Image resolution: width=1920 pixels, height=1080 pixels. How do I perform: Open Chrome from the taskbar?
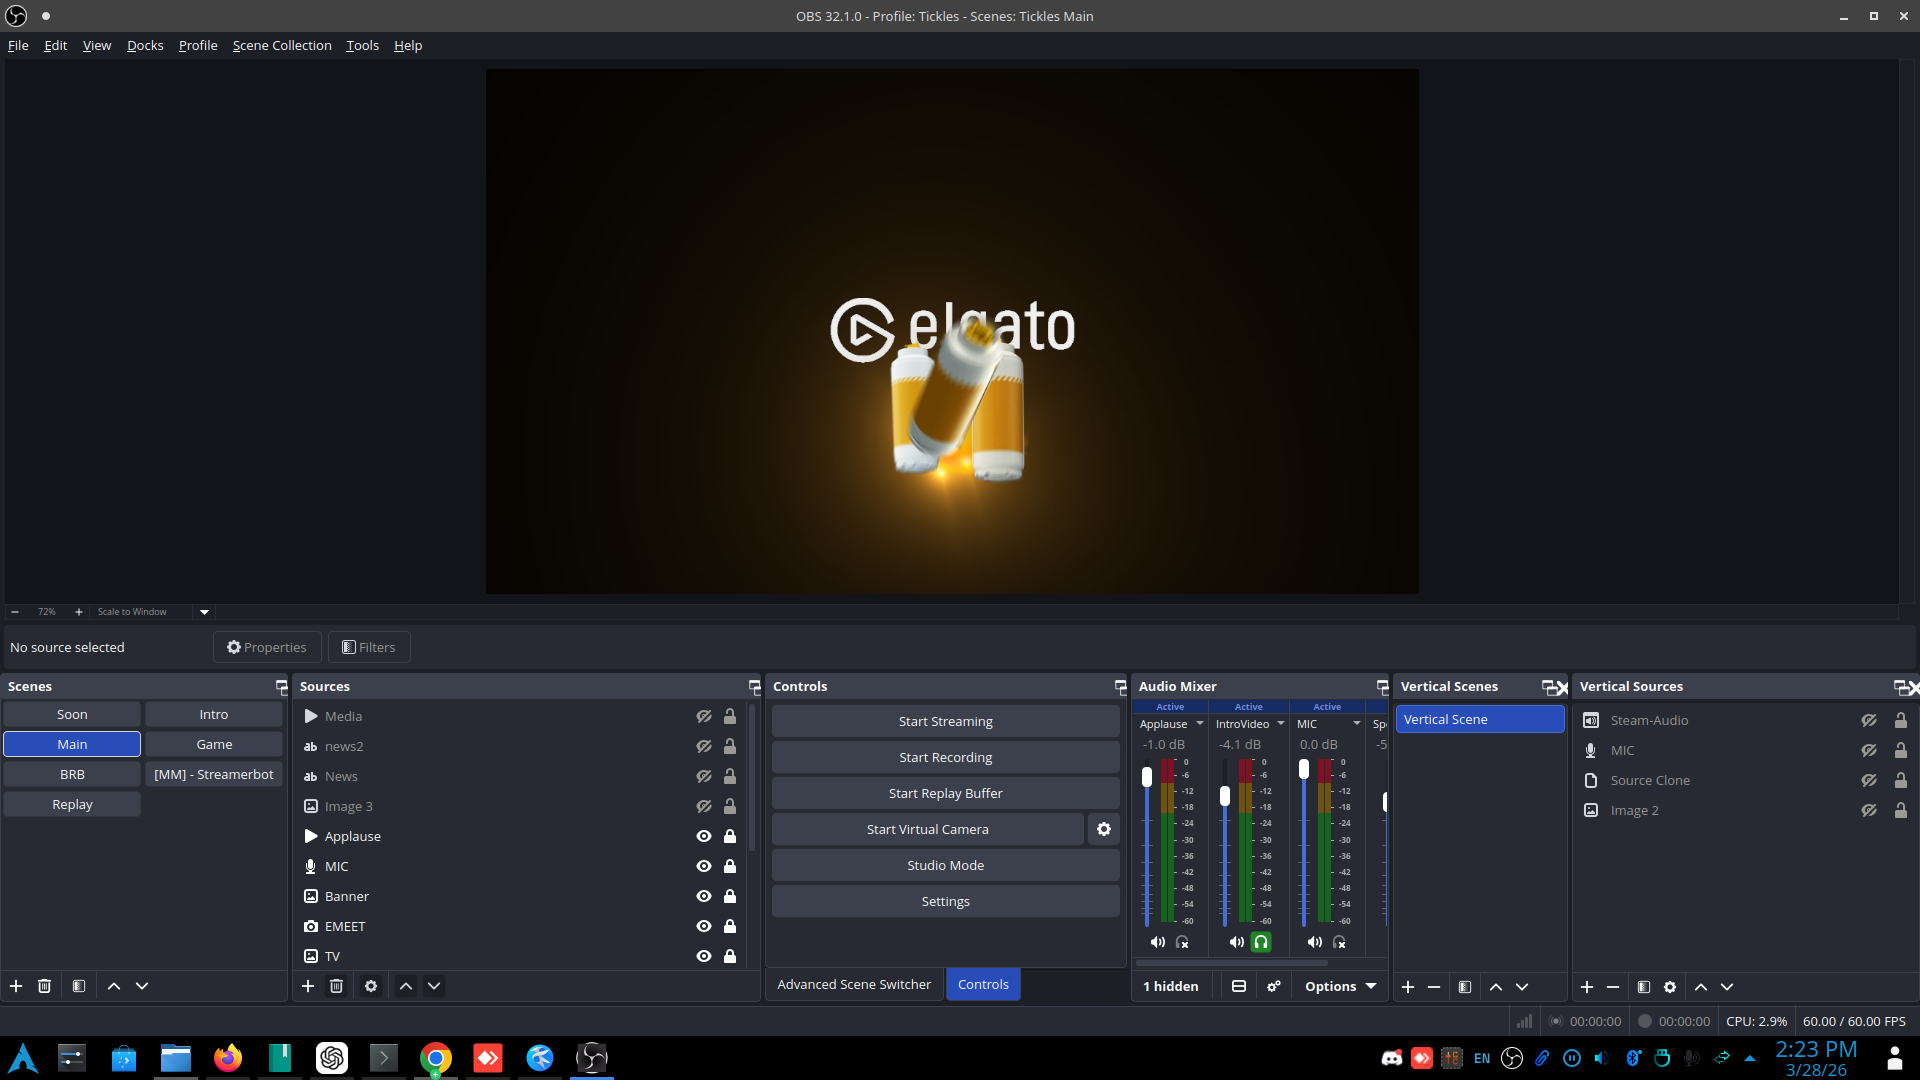tap(436, 1058)
